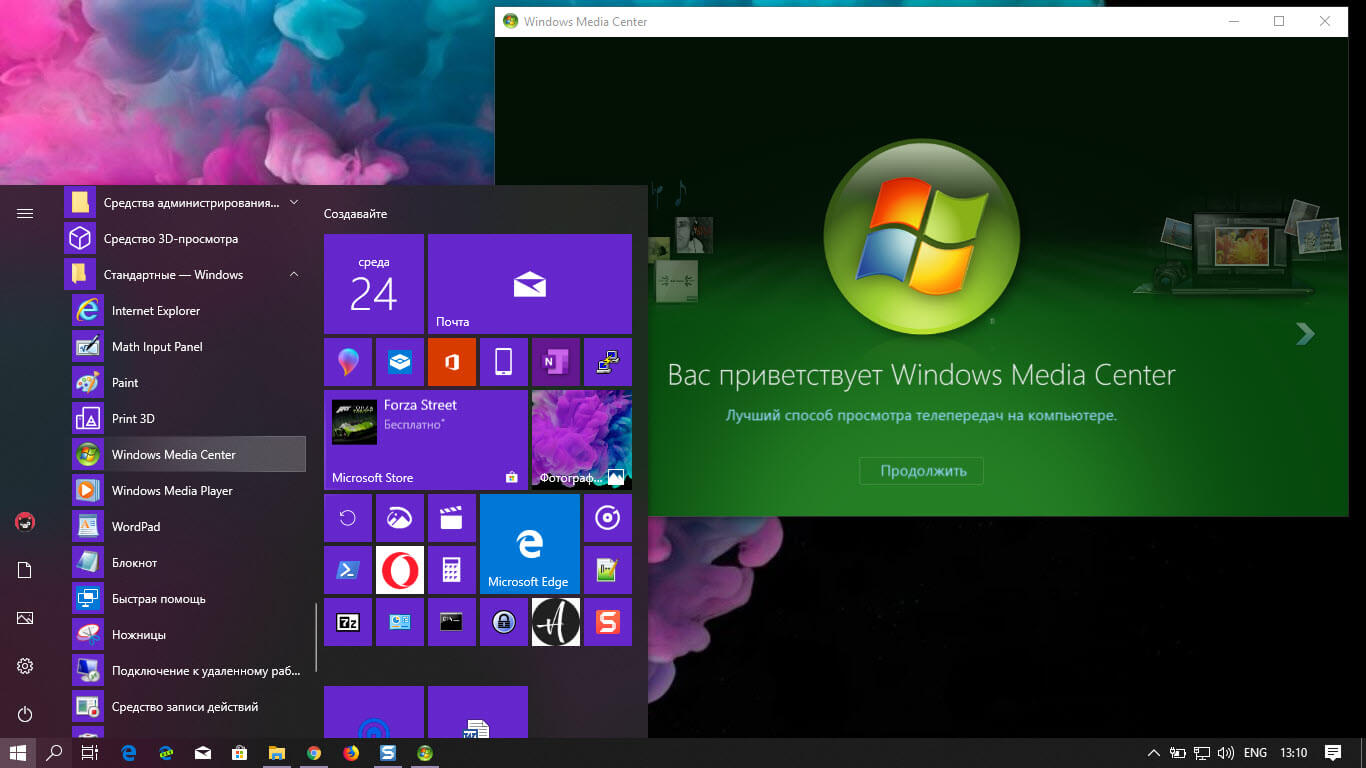Open the 7-Zip tile
This screenshot has height=768, width=1366.
348,622
